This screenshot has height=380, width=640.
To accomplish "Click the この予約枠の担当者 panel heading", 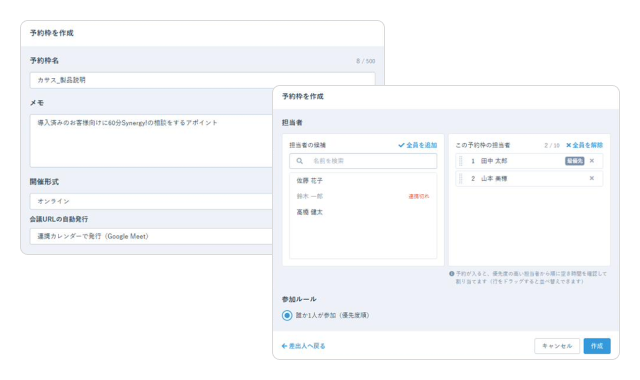I will click(482, 145).
